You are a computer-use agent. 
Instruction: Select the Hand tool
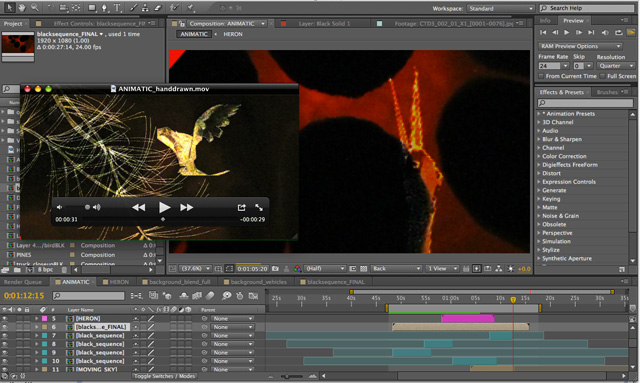point(21,7)
